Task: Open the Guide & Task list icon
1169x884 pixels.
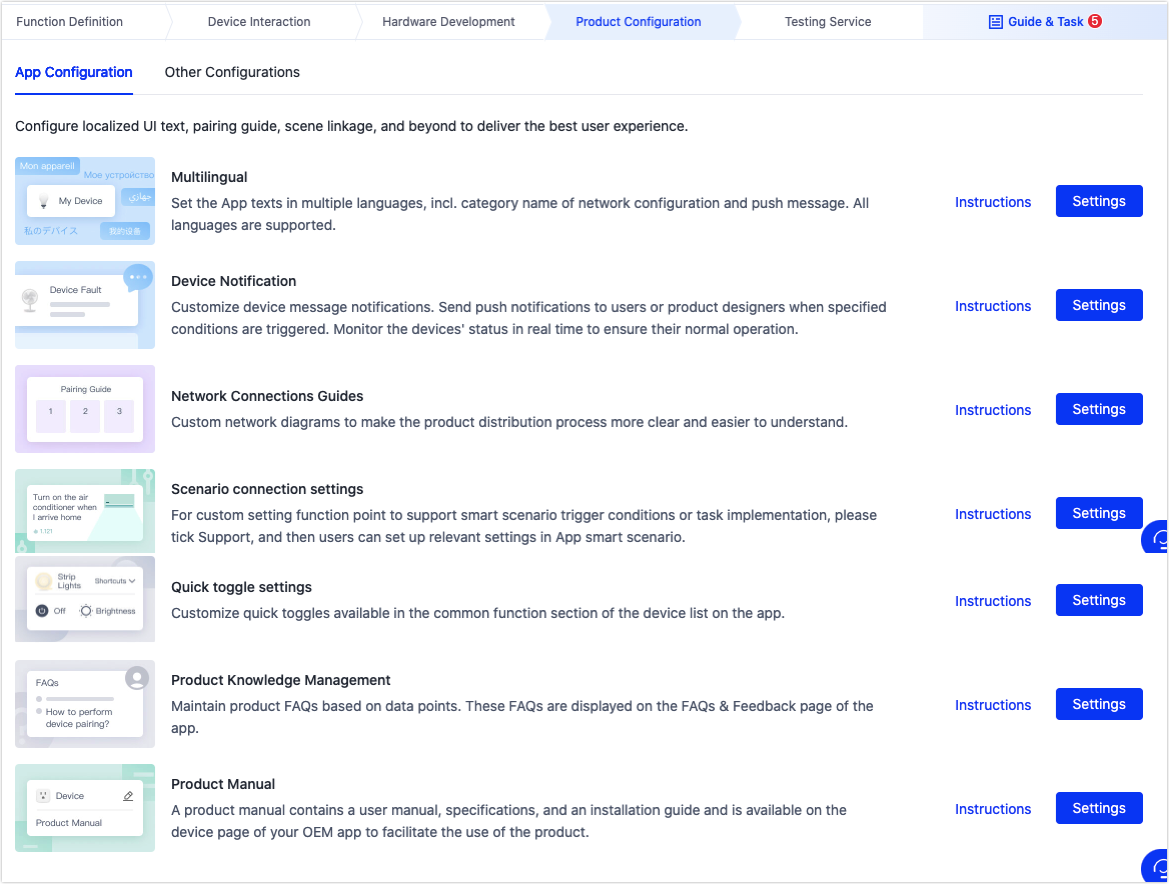Action: point(995,21)
